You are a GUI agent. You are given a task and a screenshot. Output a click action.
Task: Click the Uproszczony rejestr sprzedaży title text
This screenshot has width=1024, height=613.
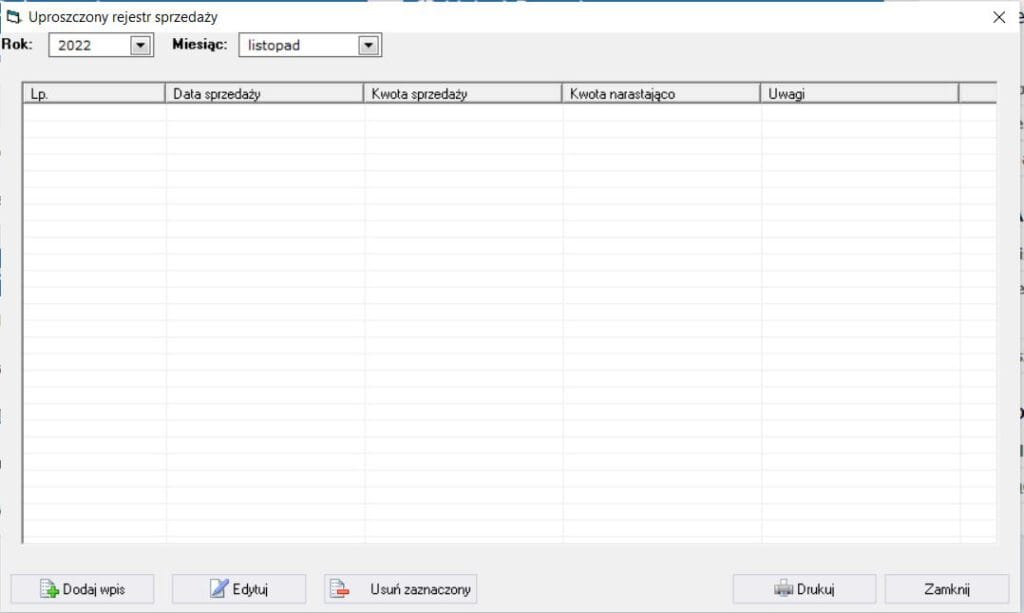pyautogui.click(x=123, y=17)
